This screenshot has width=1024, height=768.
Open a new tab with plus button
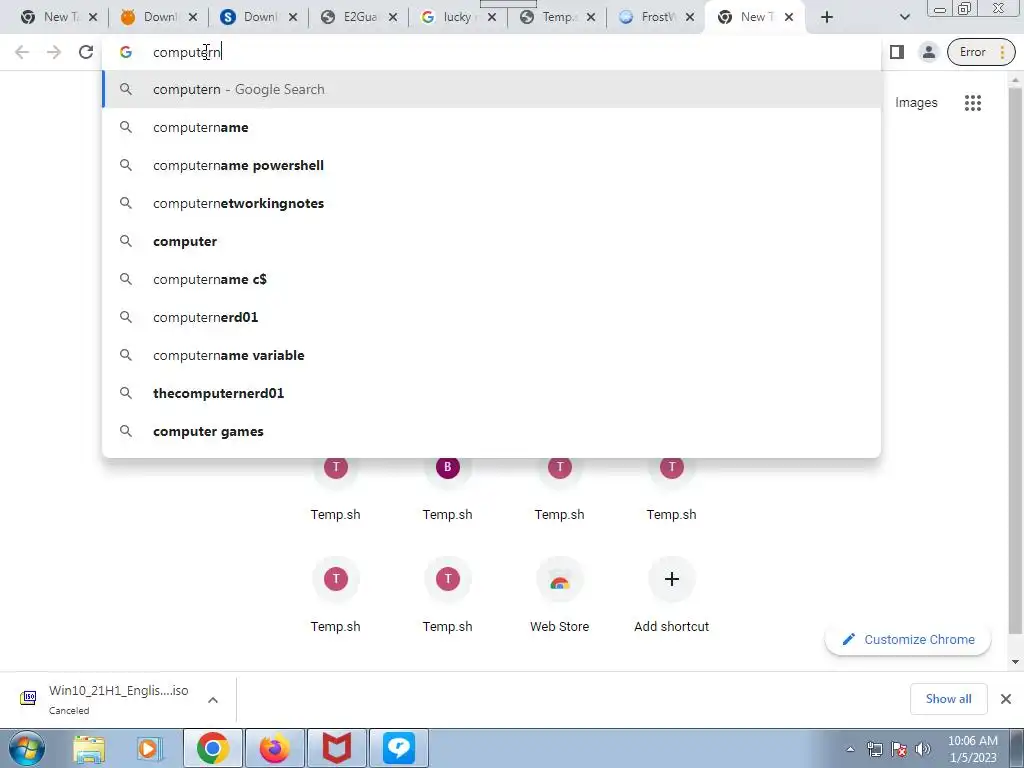pos(827,17)
